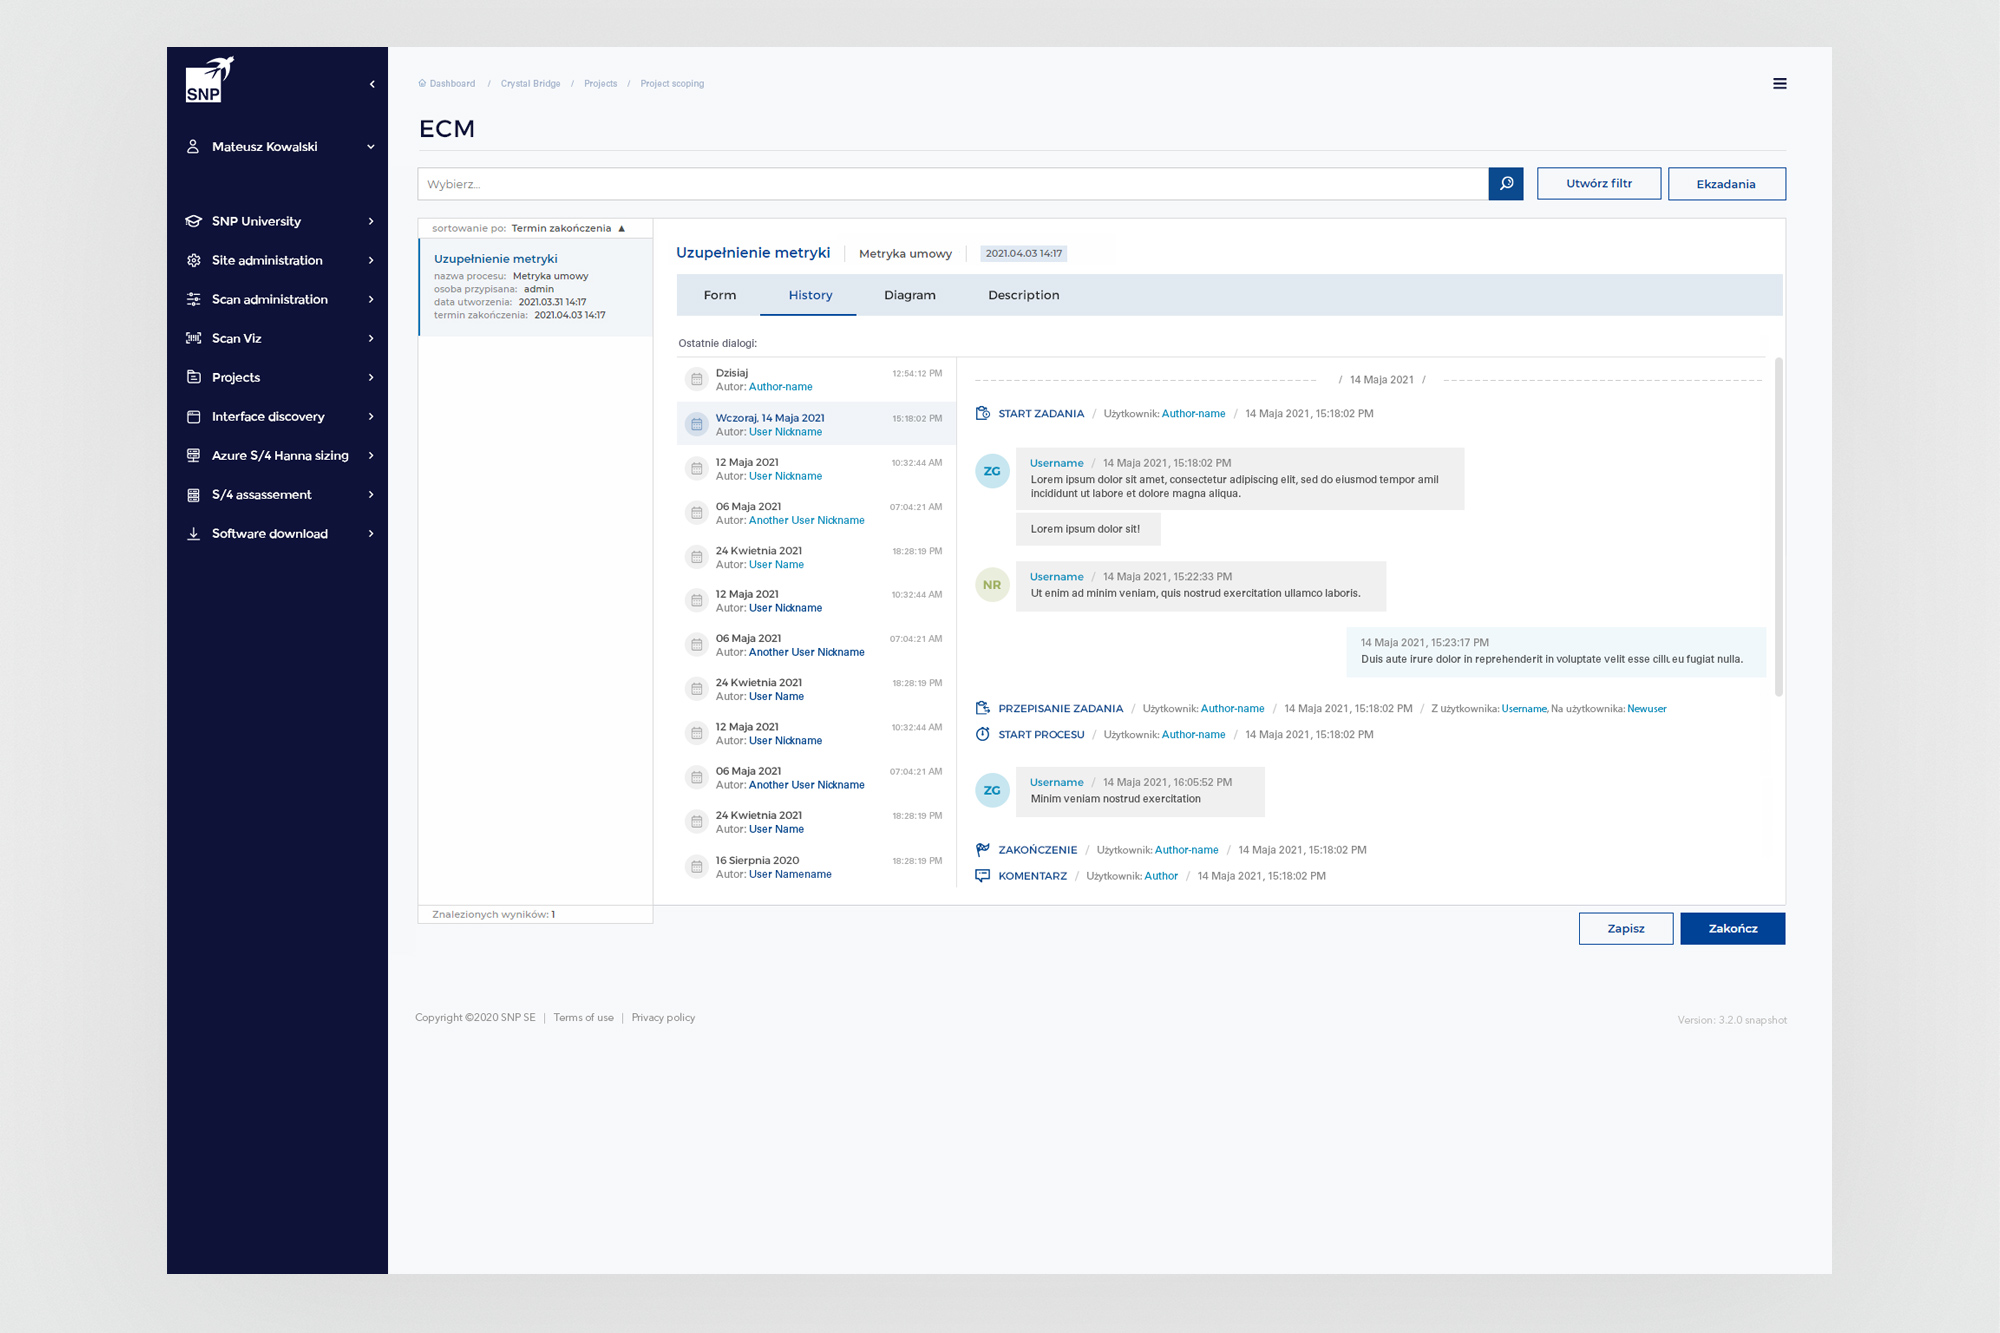The height and width of the screenshot is (1333, 2000).
Task: Click the search magnifier button
Action: click(1505, 184)
